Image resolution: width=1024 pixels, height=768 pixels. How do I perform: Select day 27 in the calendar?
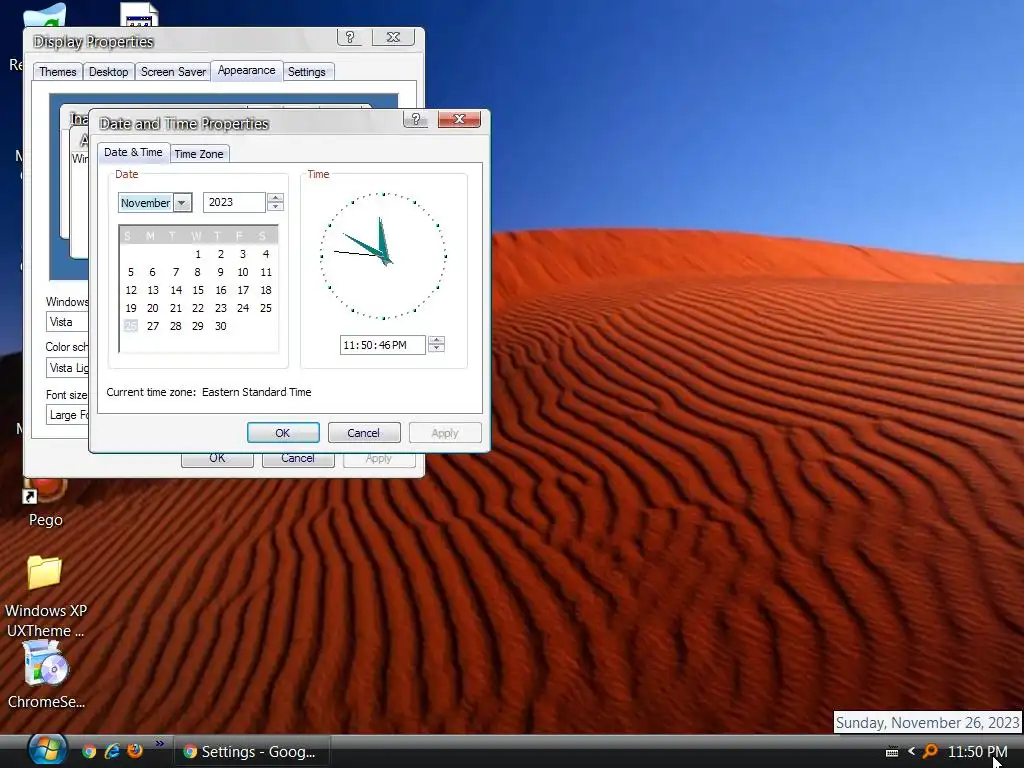coord(153,326)
